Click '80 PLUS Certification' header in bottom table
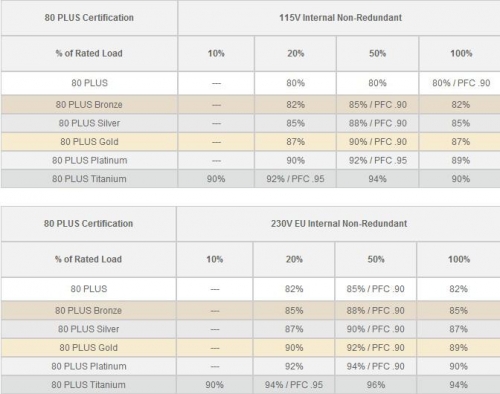The height and width of the screenshot is (394, 500). [88, 223]
